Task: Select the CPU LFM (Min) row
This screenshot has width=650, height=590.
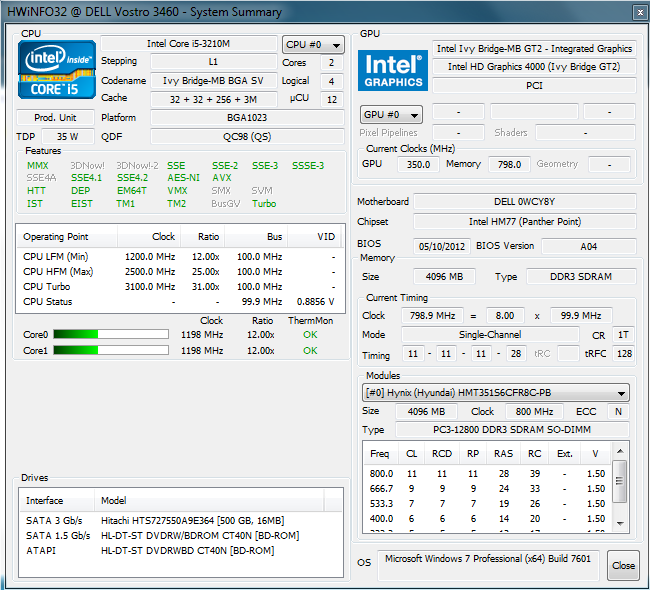Action: pos(179,257)
